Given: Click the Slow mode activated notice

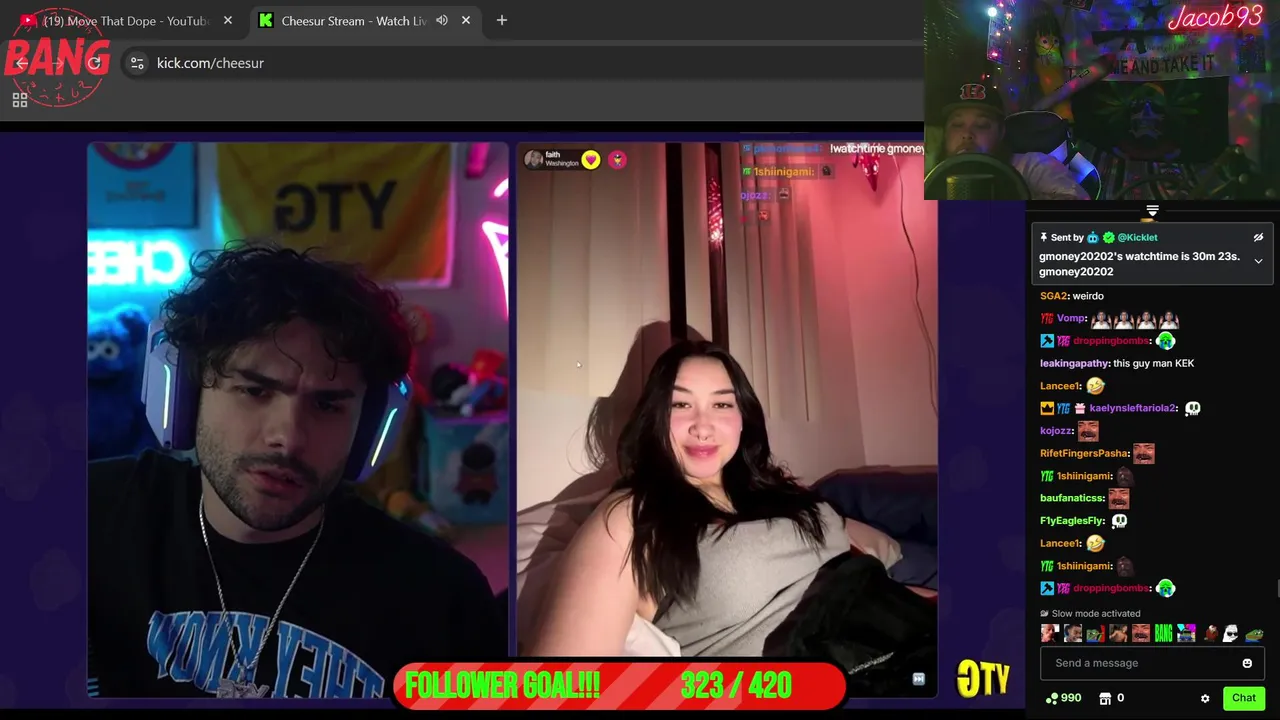Looking at the screenshot, I should (1090, 613).
